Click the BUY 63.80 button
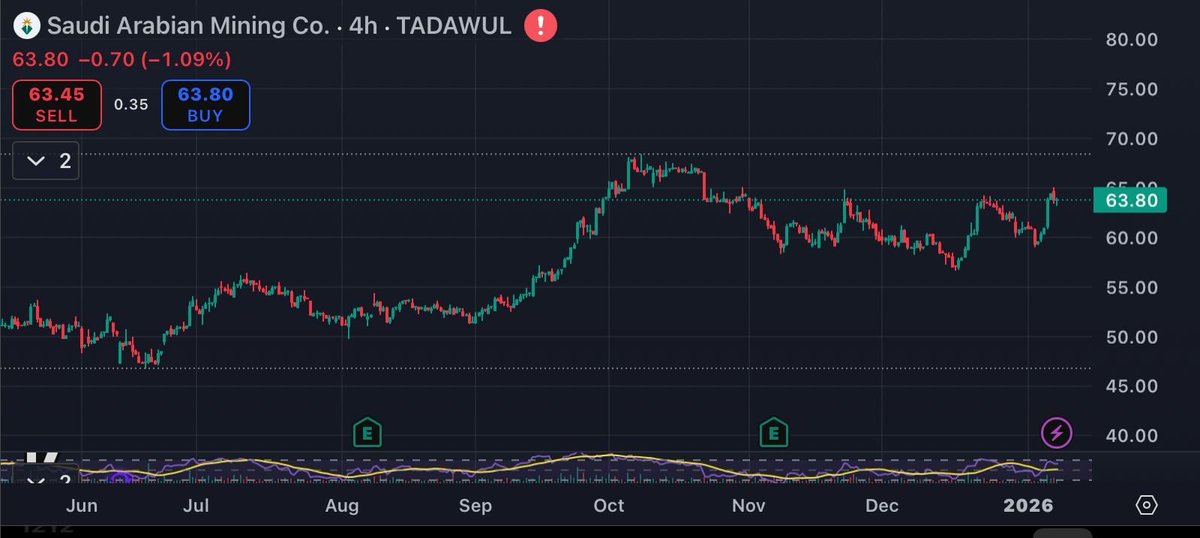Image resolution: width=1200 pixels, height=538 pixels. pyautogui.click(x=205, y=105)
